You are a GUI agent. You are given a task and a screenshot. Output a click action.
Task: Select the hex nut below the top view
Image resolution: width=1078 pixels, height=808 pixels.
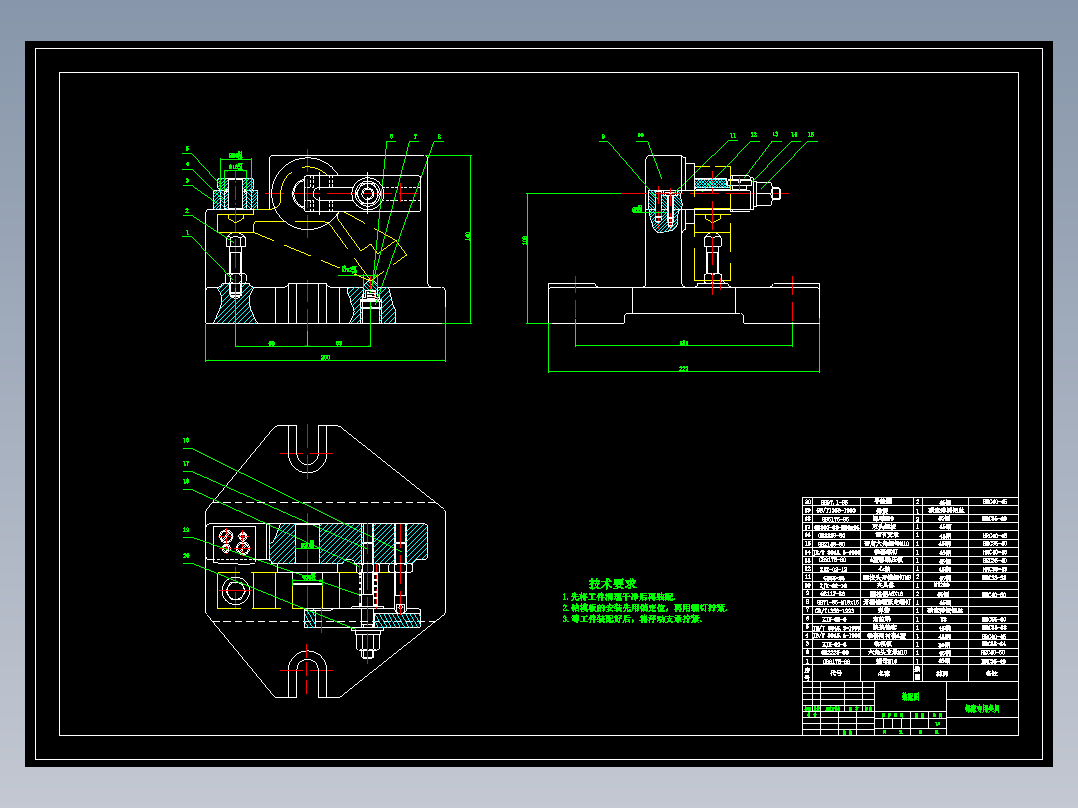click(367, 644)
